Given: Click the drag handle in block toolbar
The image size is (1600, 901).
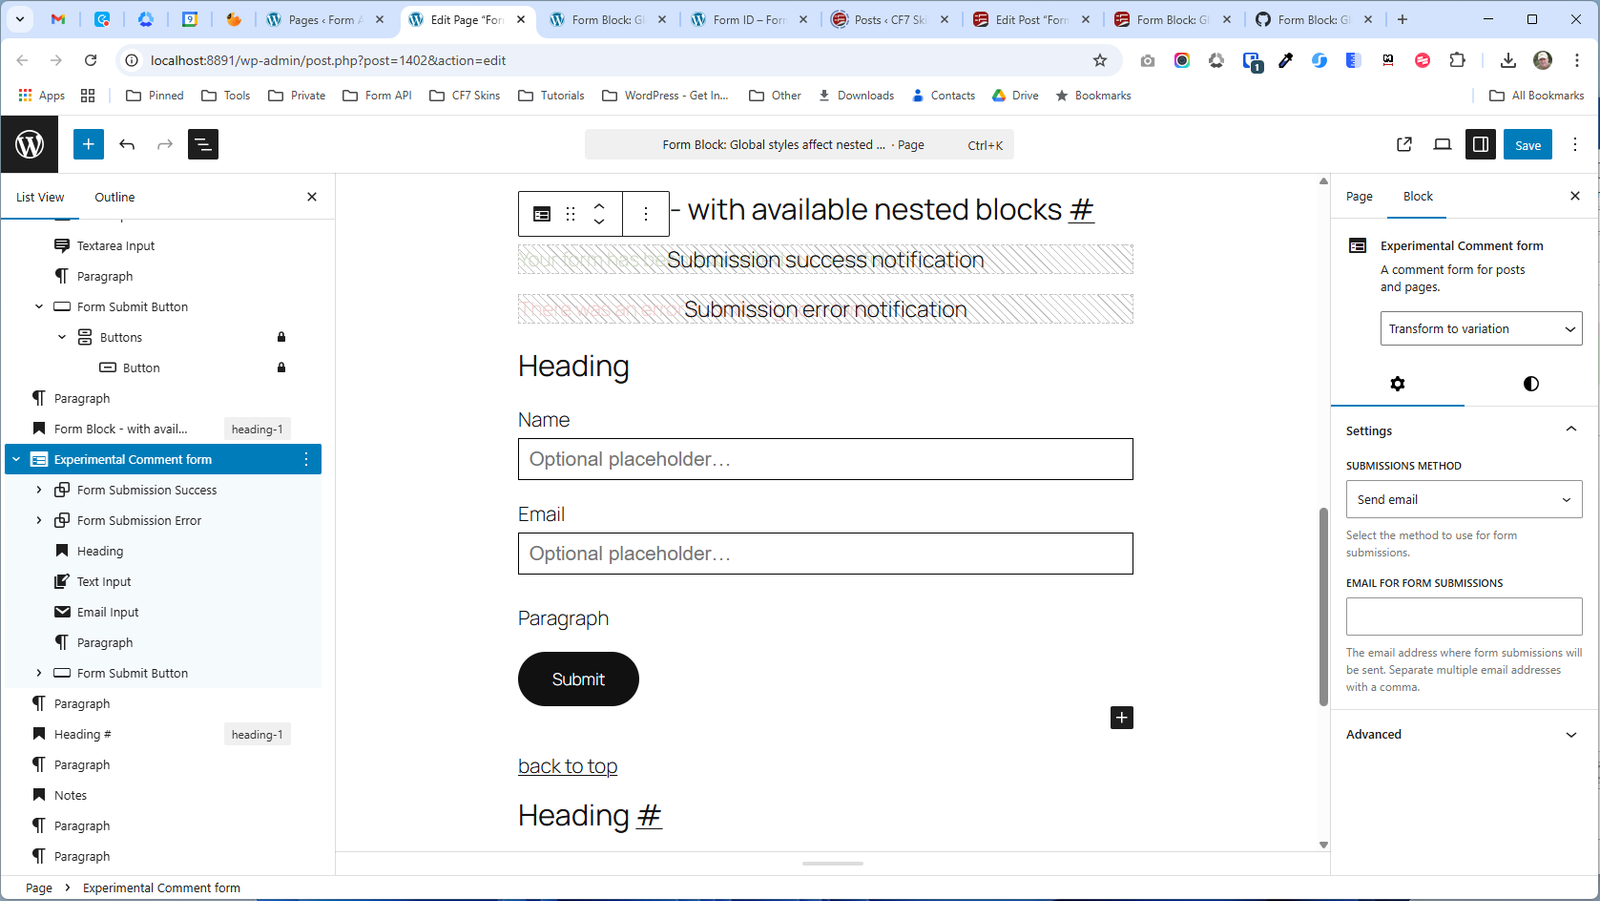Looking at the screenshot, I should [x=571, y=214].
